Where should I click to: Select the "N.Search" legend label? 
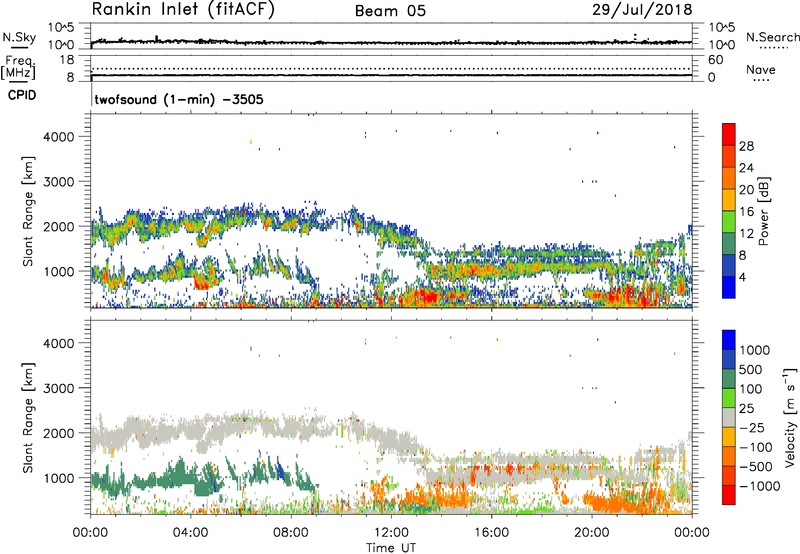click(772, 37)
